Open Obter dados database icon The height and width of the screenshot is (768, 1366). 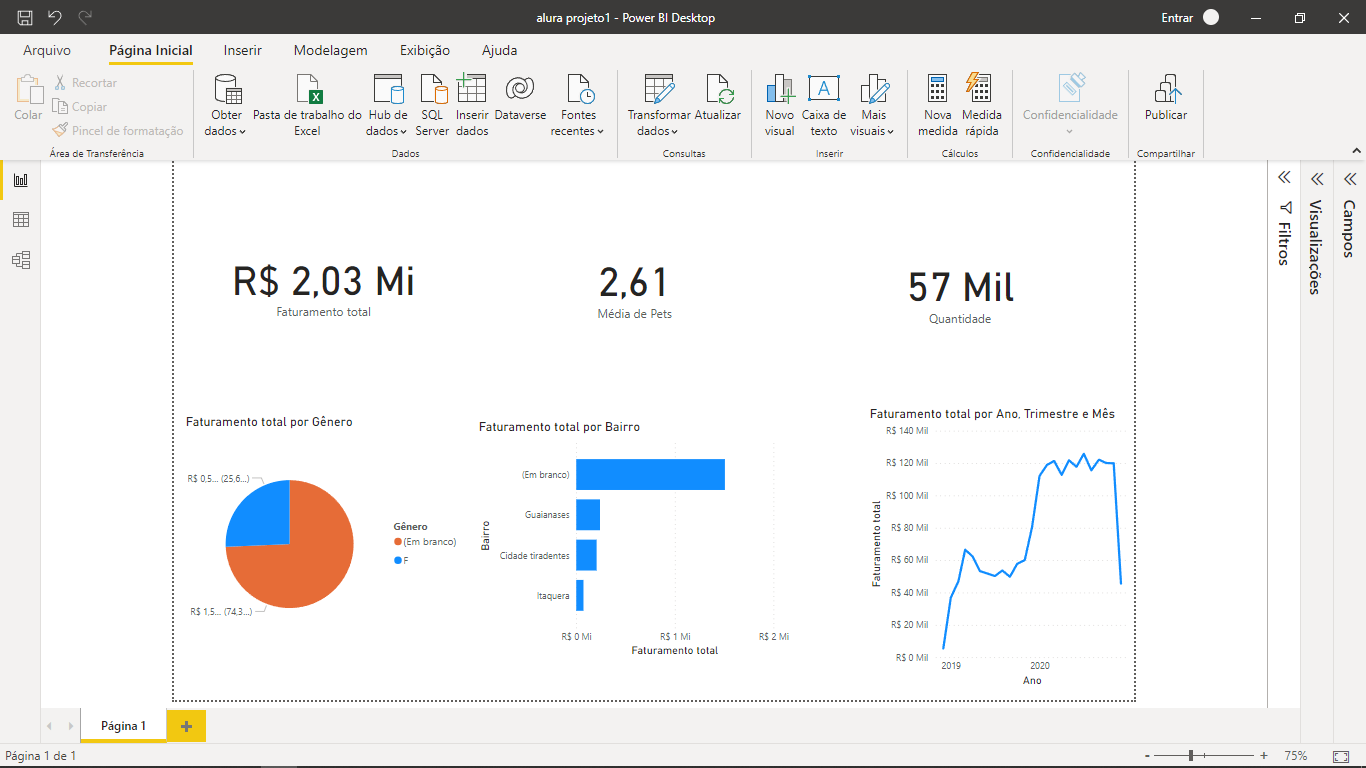(x=229, y=89)
